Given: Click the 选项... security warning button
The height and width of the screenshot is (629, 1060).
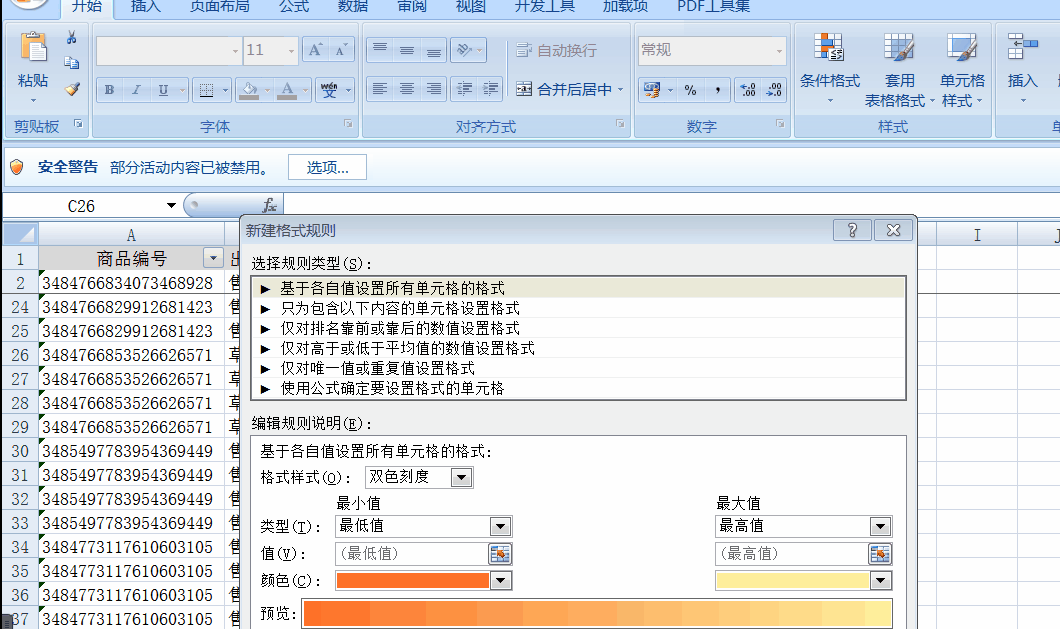Looking at the screenshot, I should point(327,168).
